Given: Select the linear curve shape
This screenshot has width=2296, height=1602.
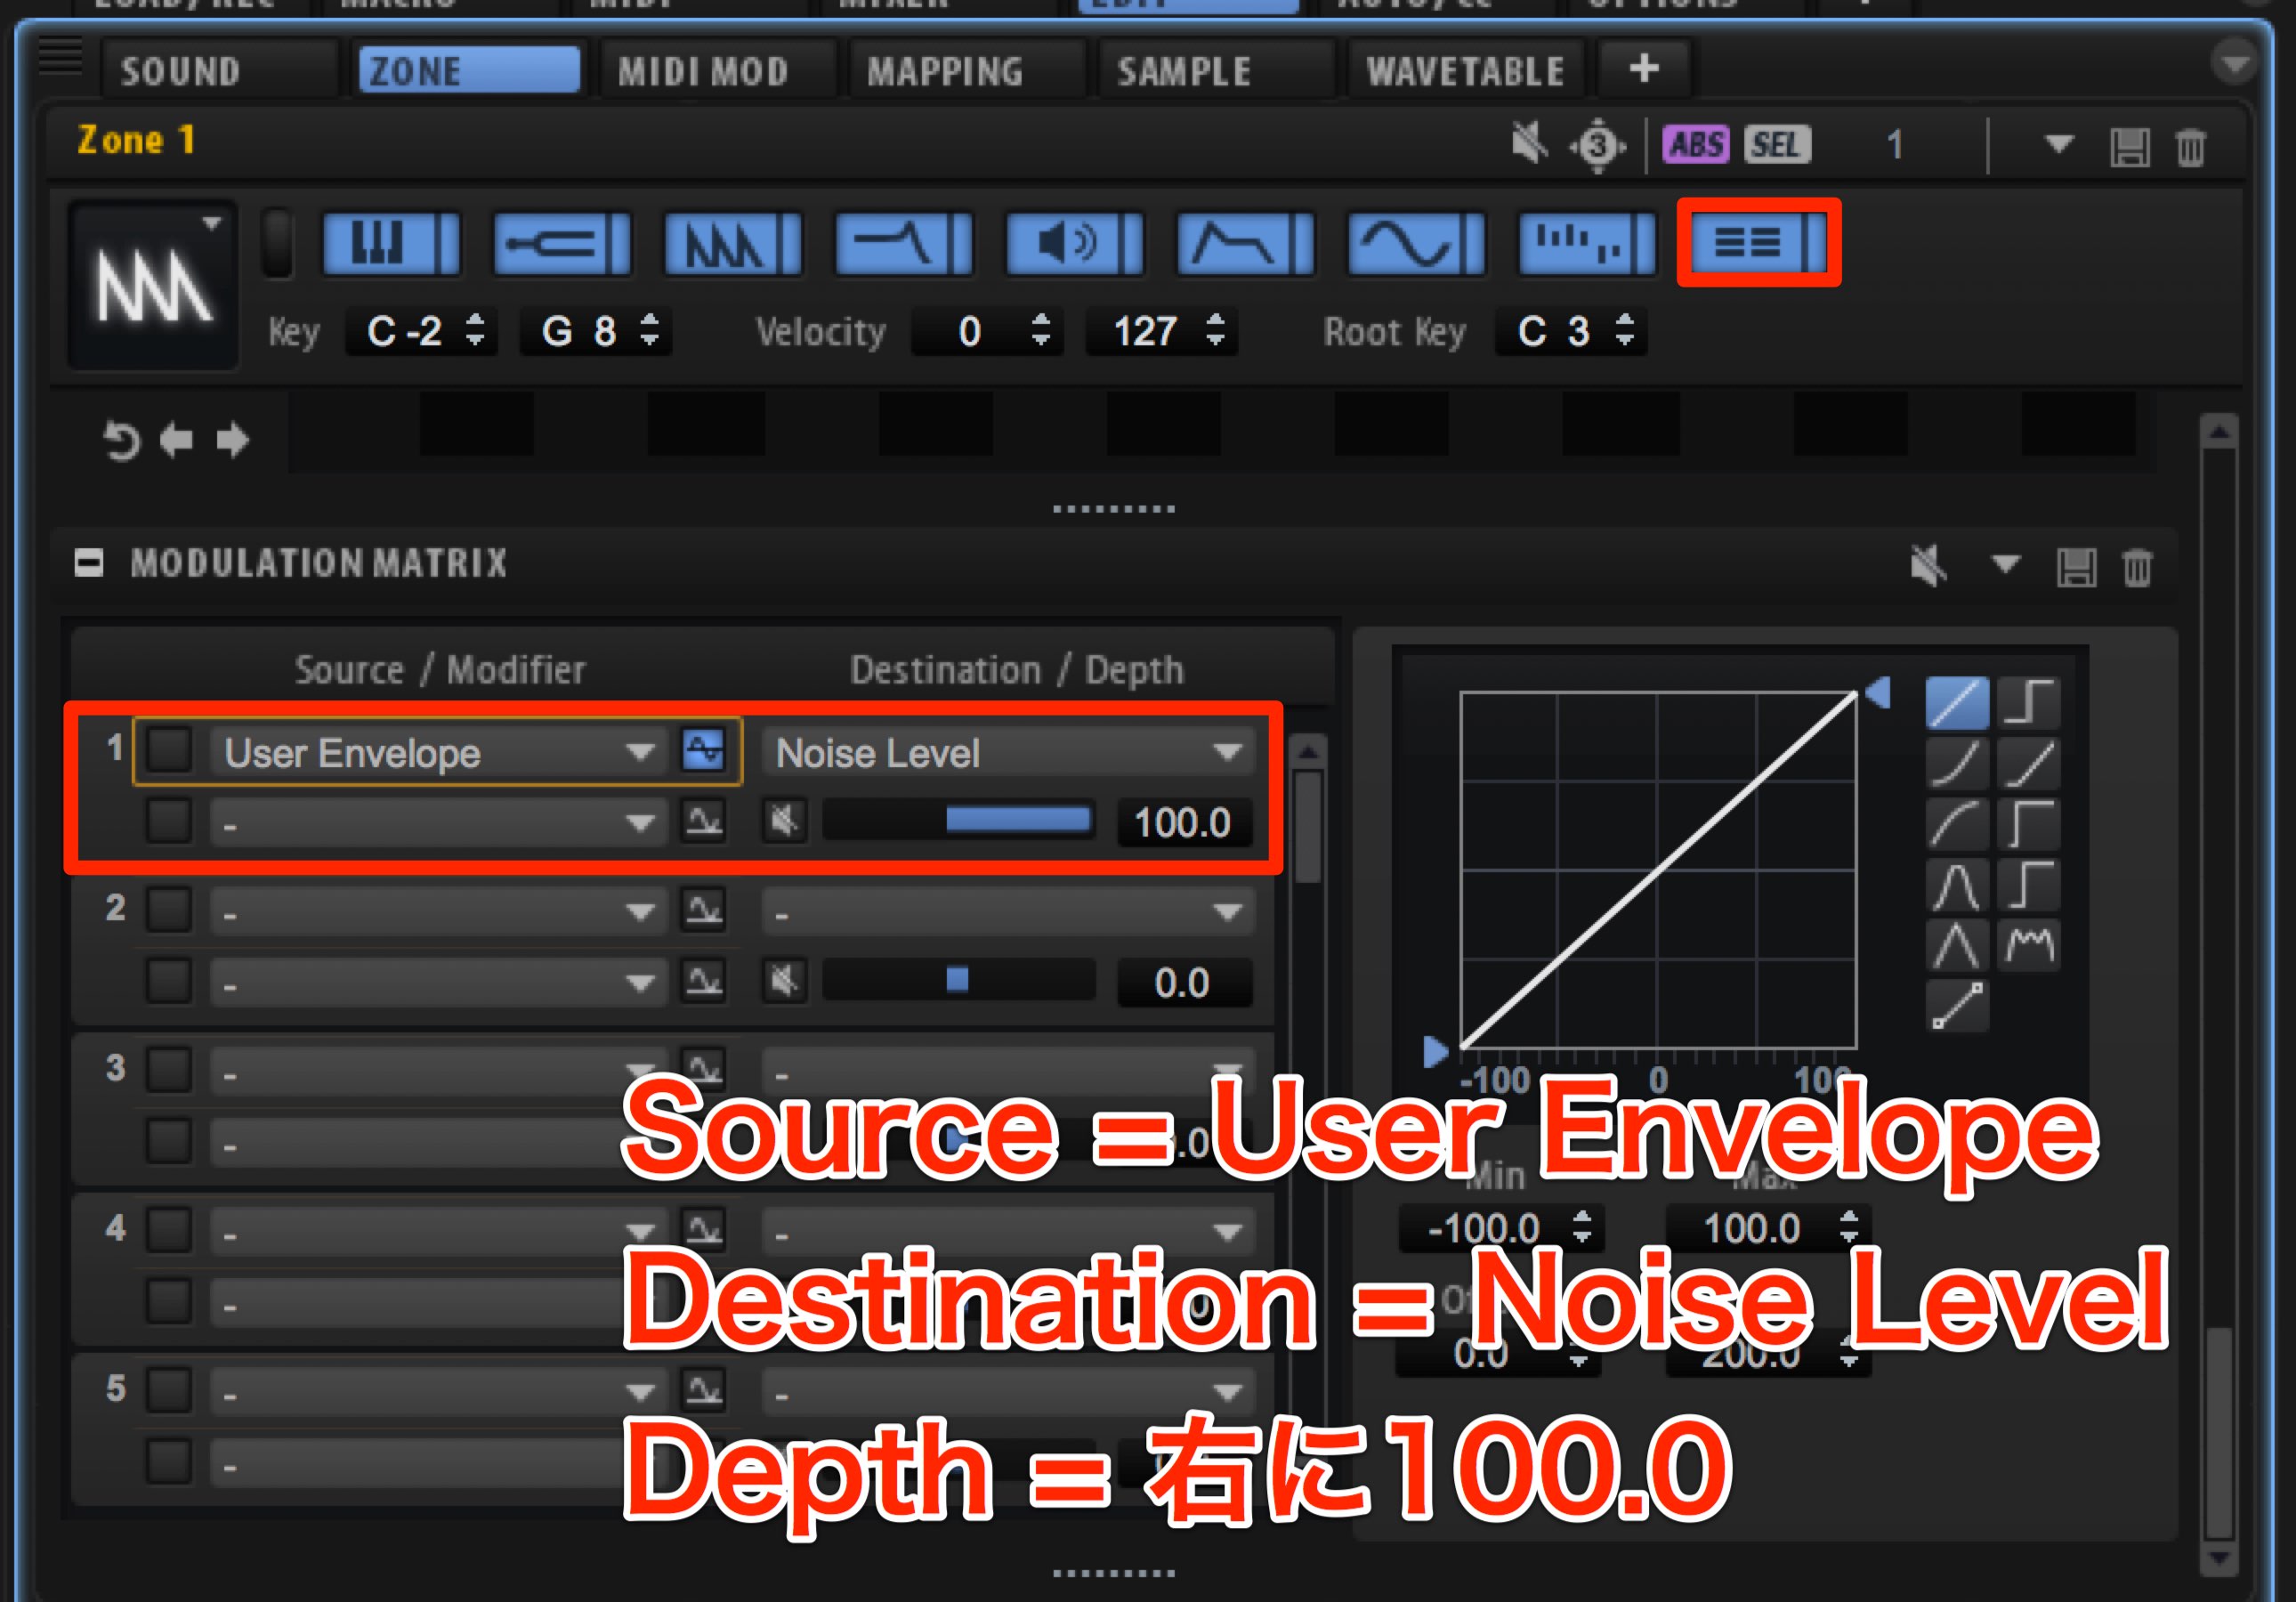Looking at the screenshot, I should coord(1957,702).
